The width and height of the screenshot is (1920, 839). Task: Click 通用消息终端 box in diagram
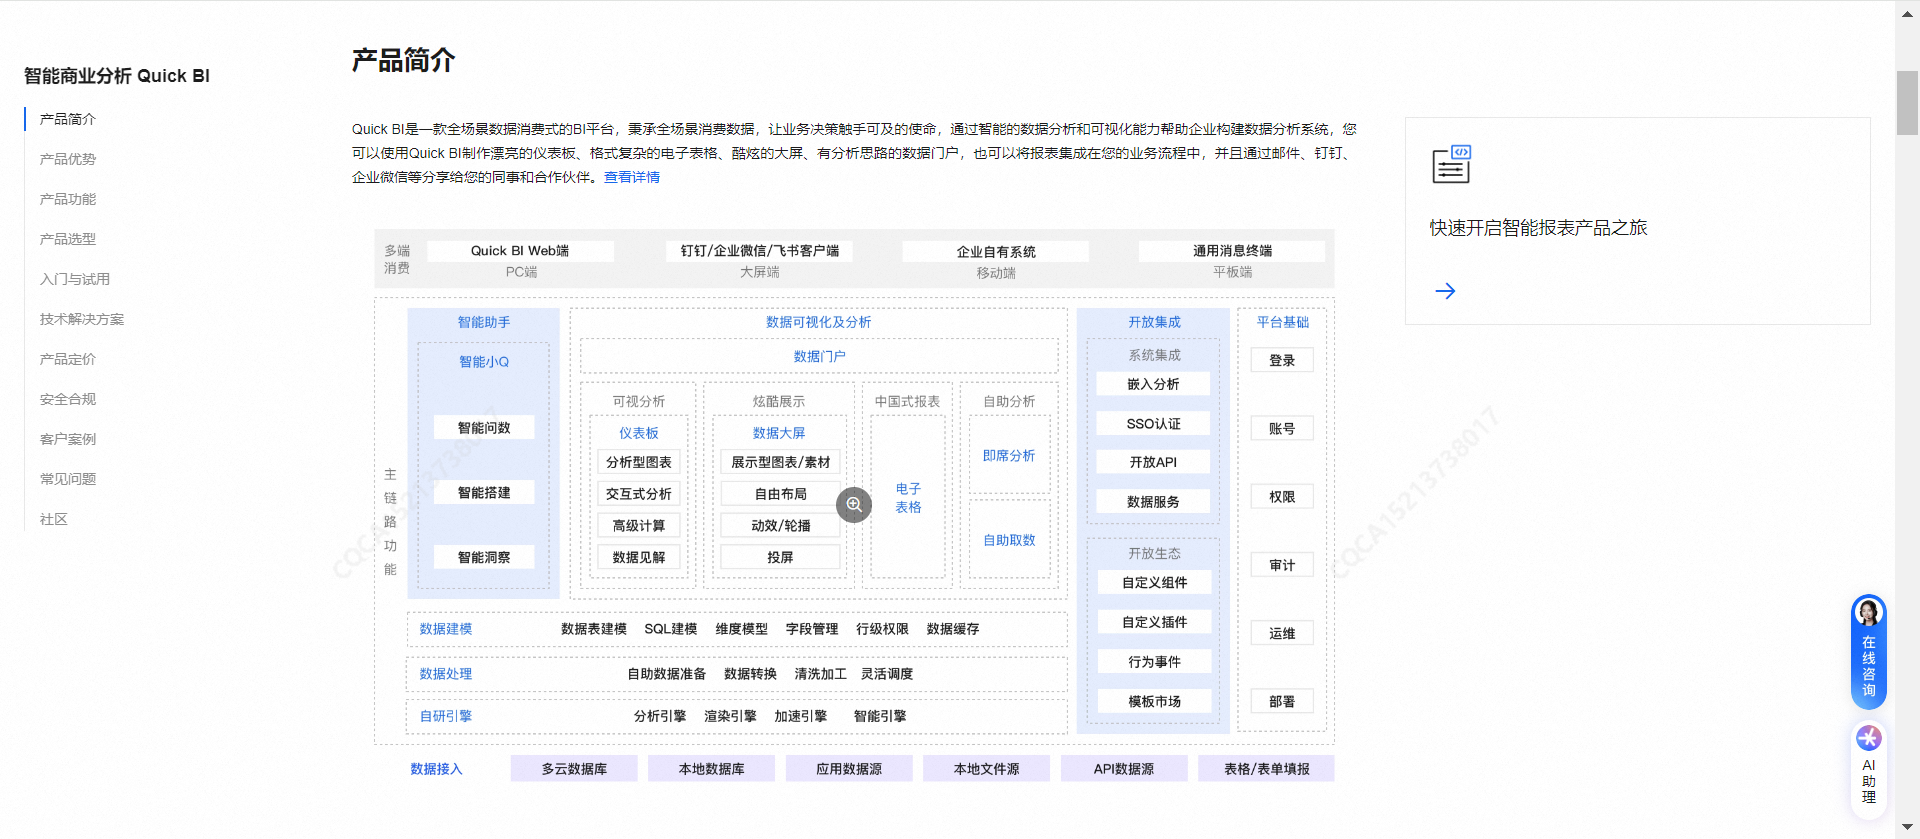click(1232, 251)
